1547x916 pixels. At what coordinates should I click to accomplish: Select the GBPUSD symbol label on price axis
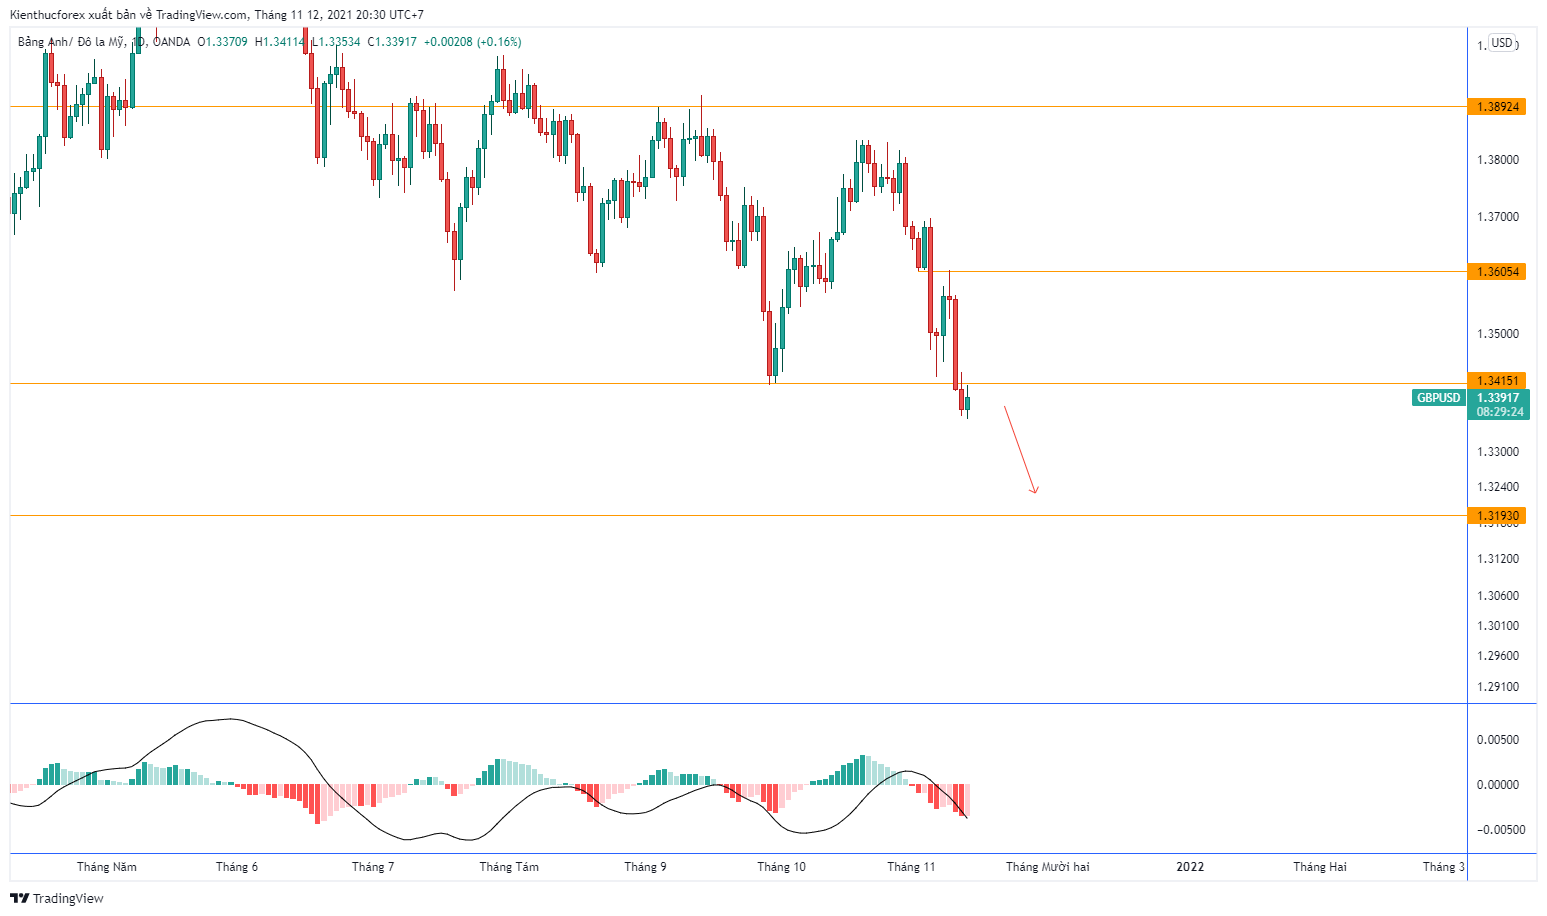click(1438, 398)
